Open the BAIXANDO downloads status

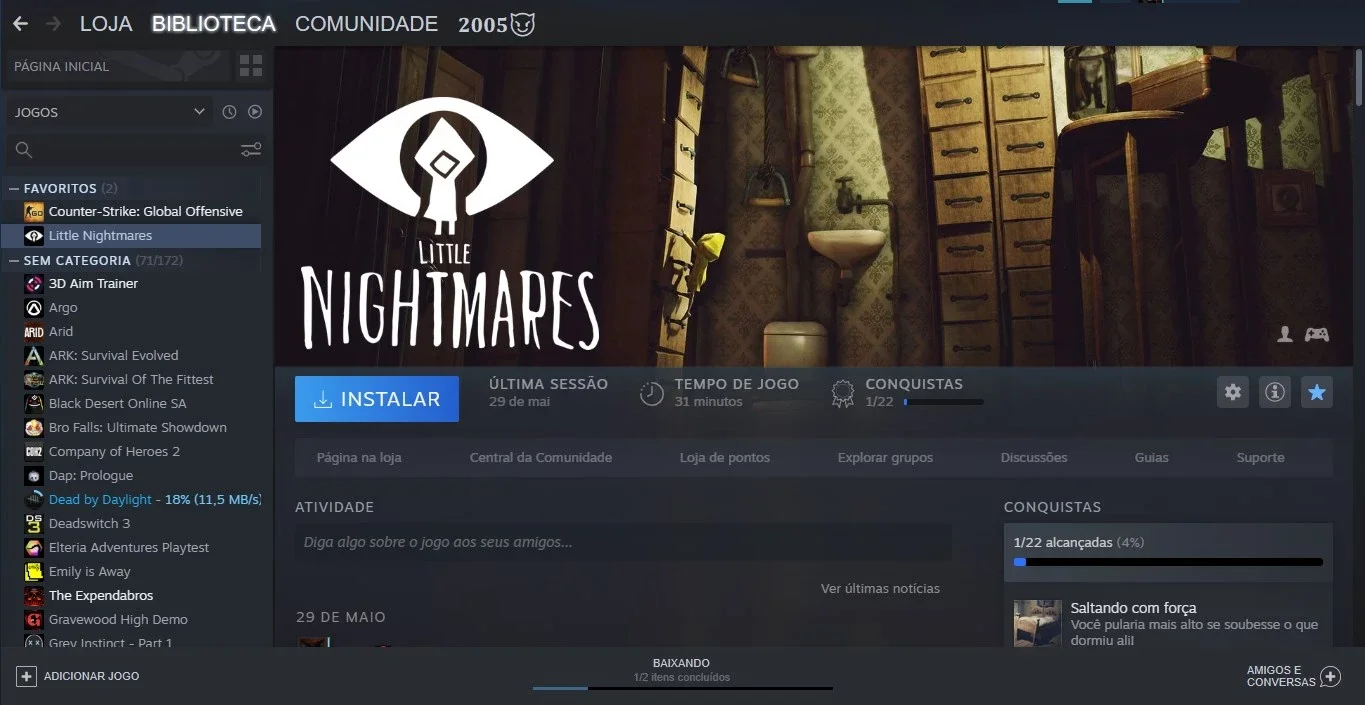click(x=682, y=670)
